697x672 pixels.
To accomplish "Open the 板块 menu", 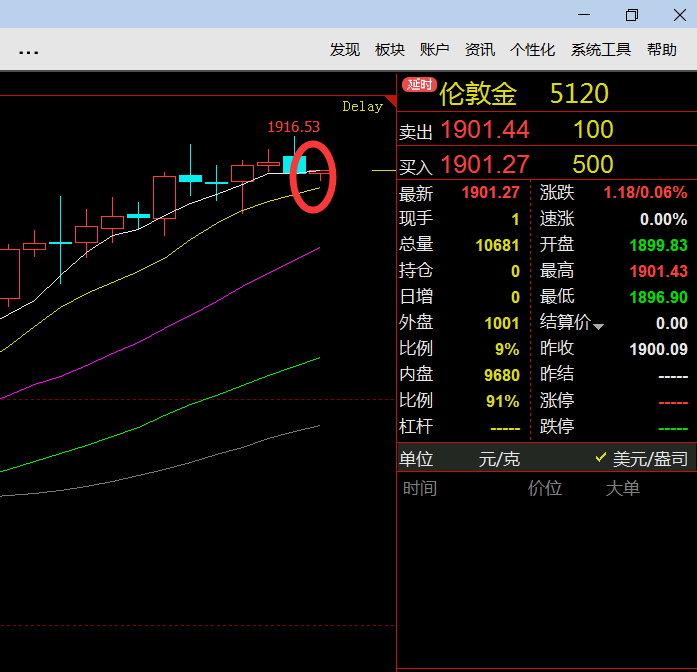I will point(390,50).
